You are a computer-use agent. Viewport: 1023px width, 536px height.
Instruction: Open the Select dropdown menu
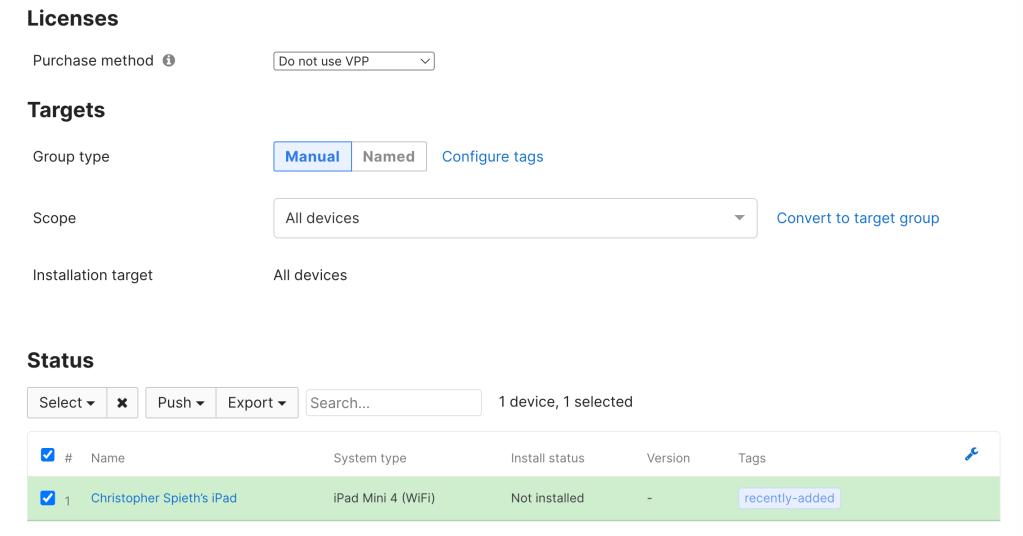tap(67, 403)
